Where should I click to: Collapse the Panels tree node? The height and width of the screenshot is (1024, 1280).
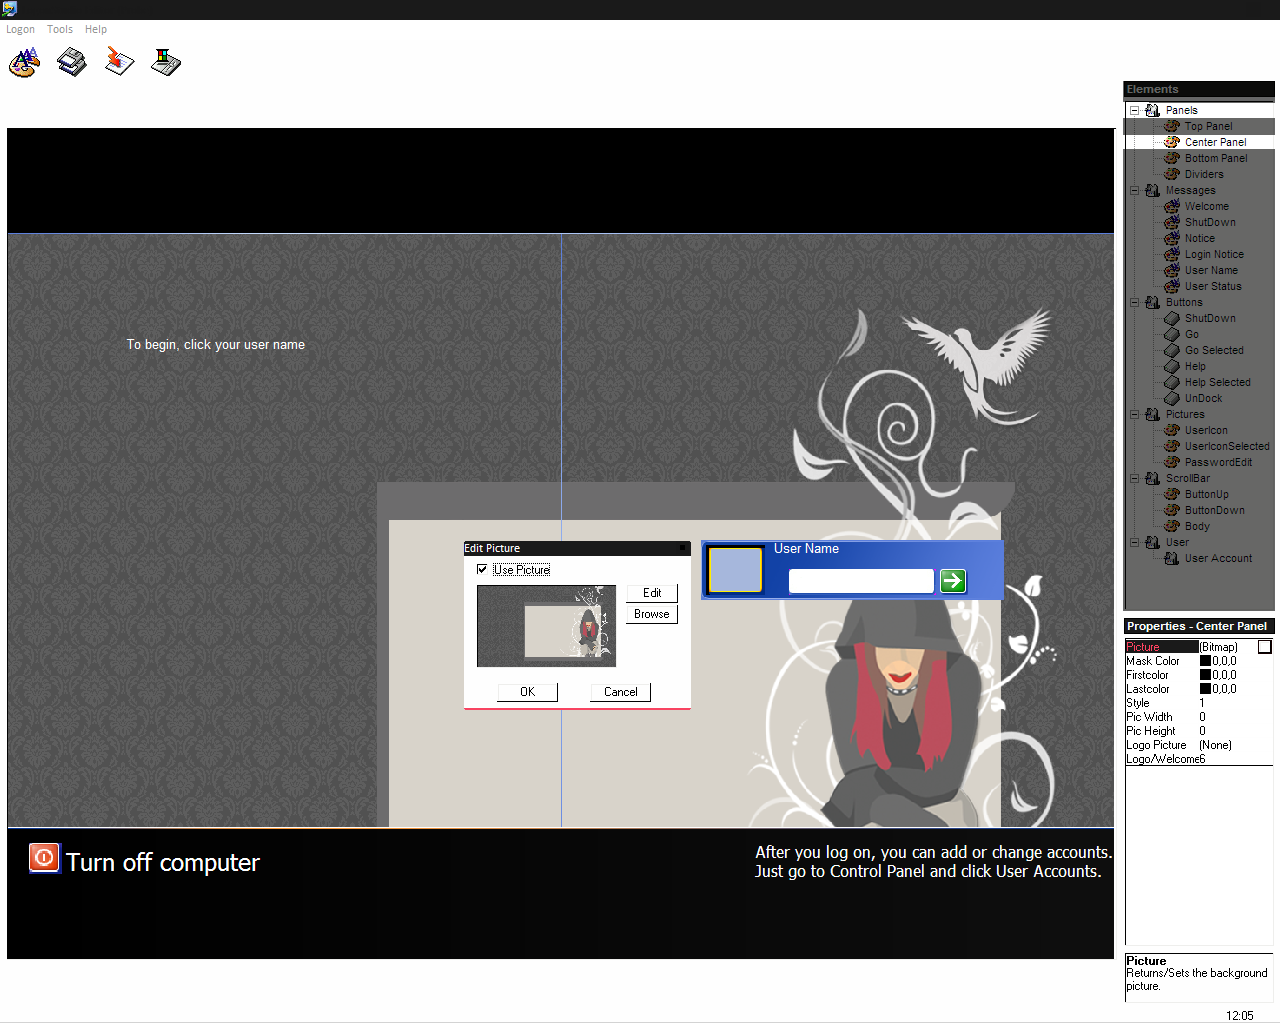1135,110
